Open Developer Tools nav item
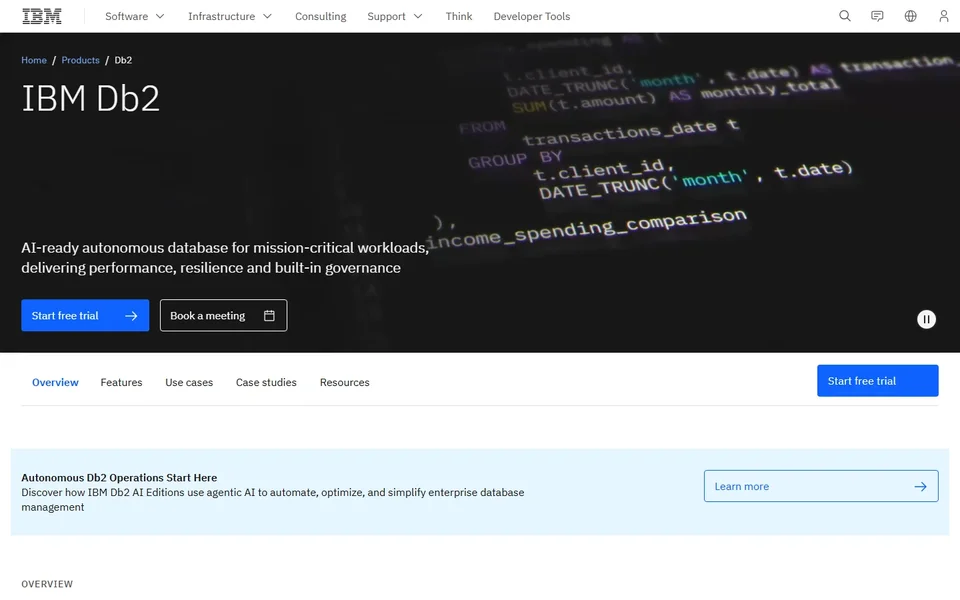Screen dimensions: 960x600 point(531,17)
